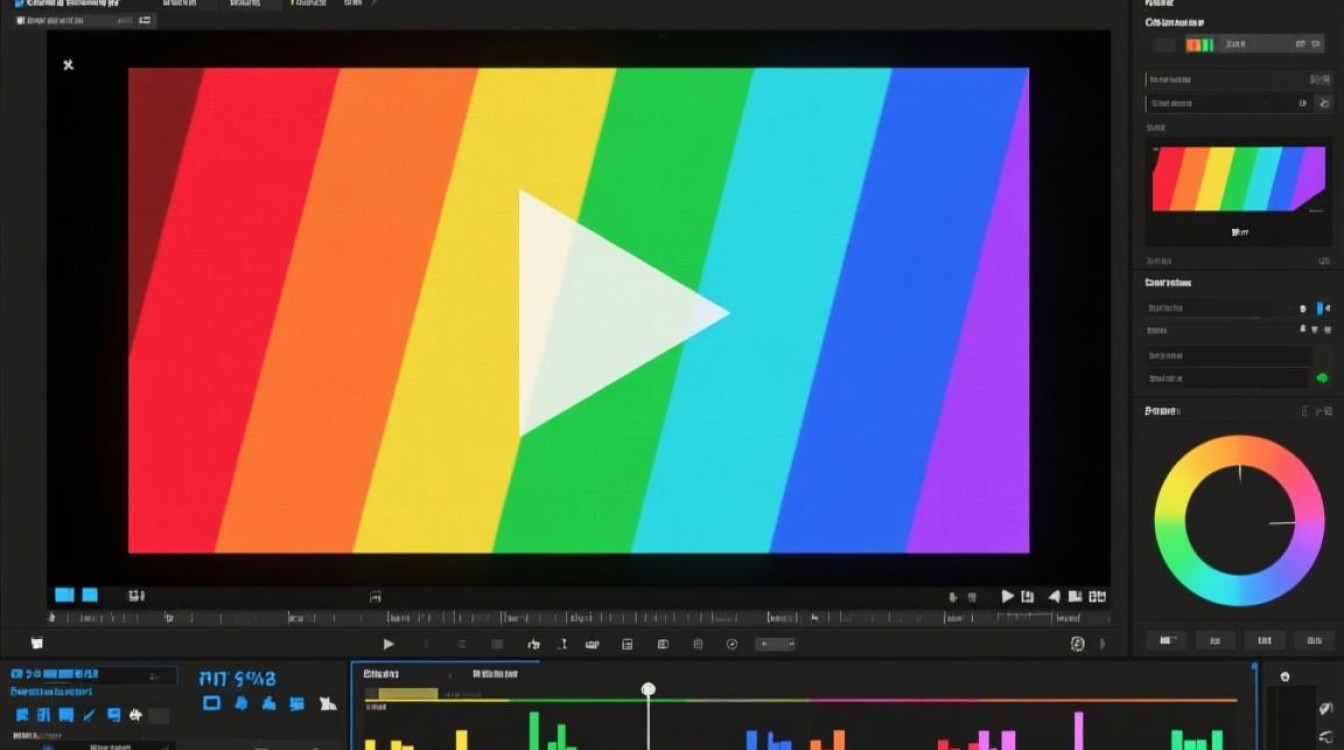Select the tall green bar left of the playhead
This screenshot has height=750, width=1344.
coord(534,731)
